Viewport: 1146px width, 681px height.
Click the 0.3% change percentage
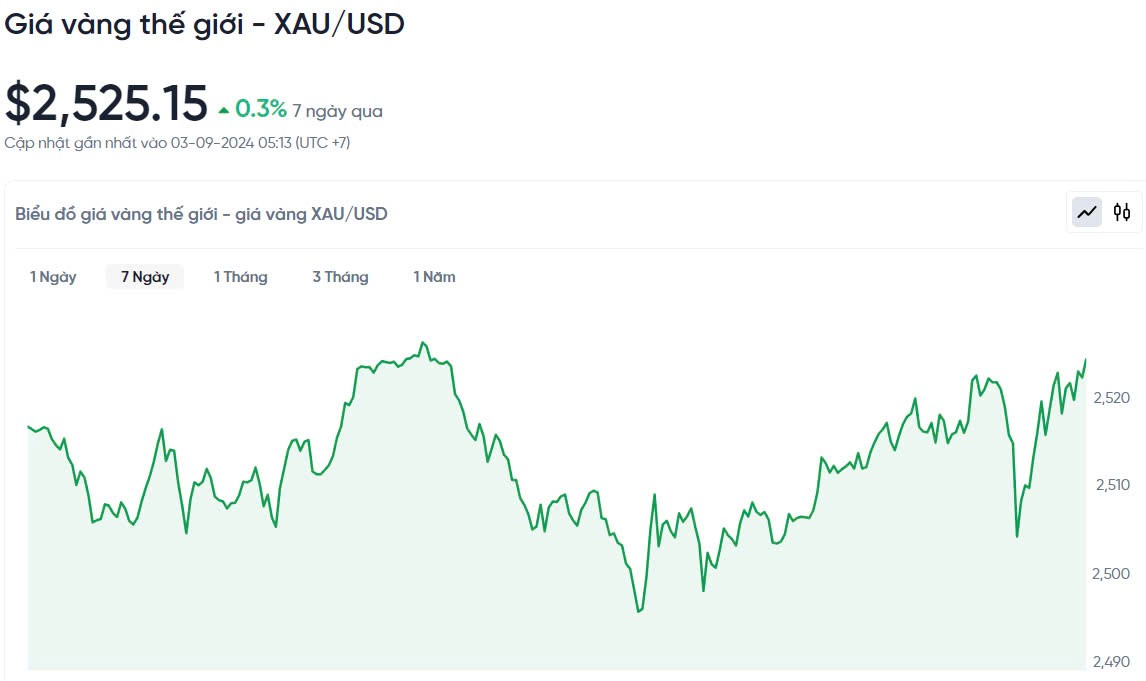(x=261, y=109)
